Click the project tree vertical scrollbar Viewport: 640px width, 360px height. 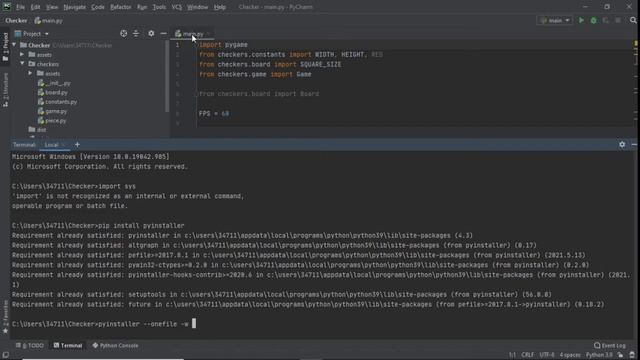167,76
